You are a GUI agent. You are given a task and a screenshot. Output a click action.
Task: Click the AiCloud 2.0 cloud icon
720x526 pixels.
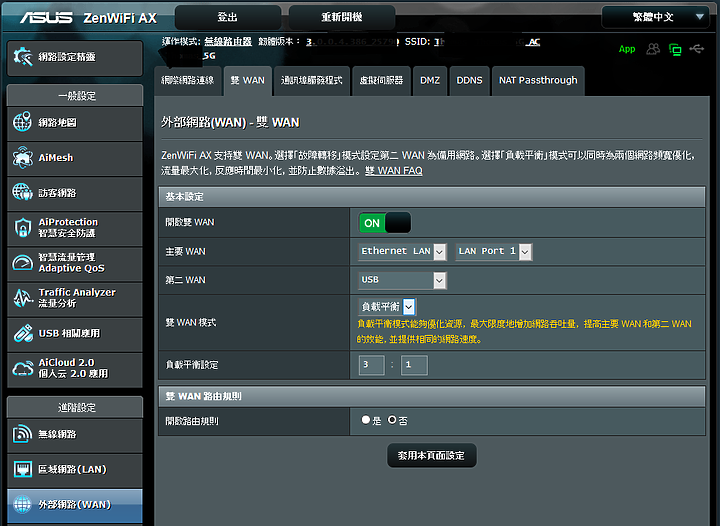22,368
